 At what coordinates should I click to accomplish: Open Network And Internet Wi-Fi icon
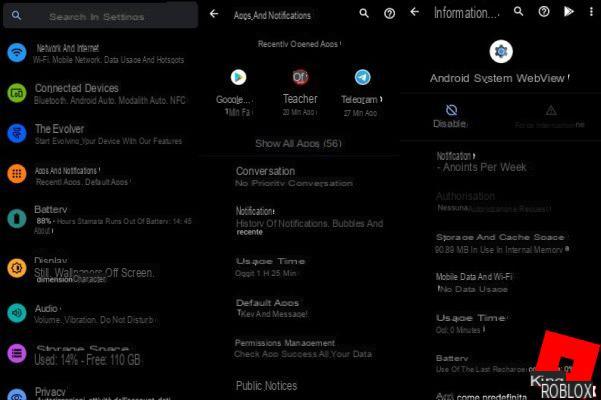(x=17, y=52)
